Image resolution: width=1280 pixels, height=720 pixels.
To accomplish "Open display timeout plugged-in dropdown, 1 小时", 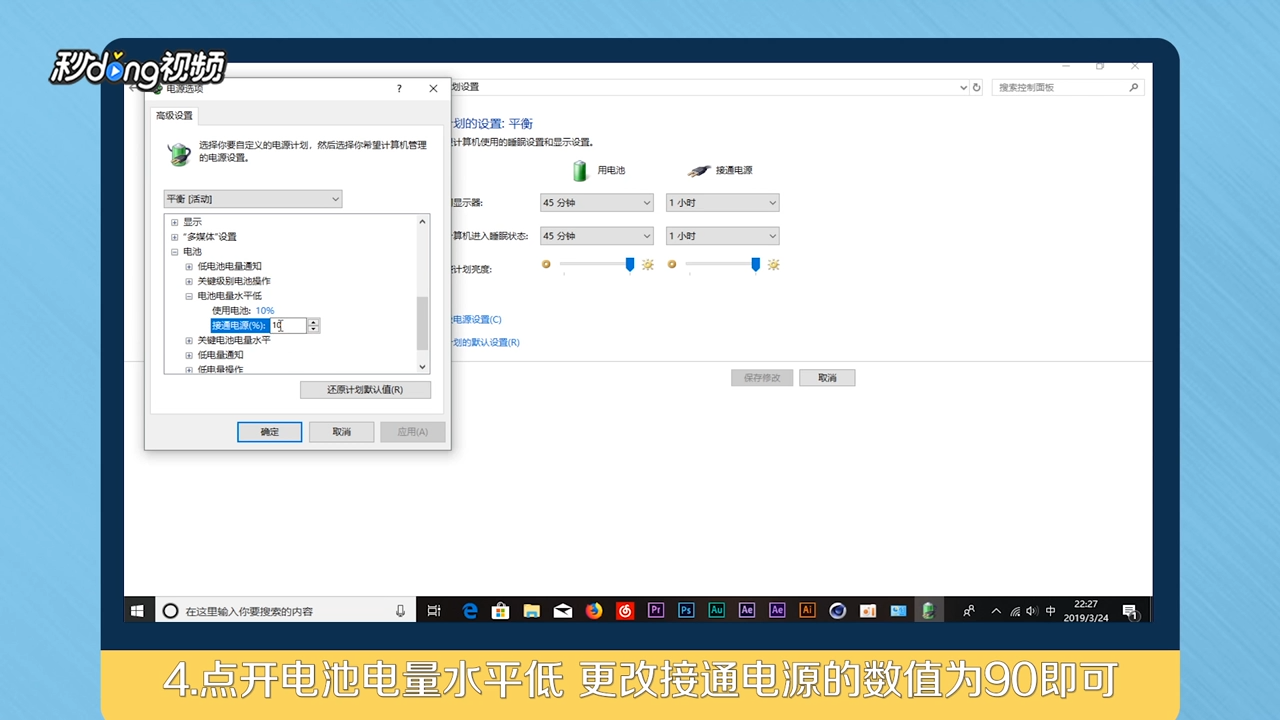I will click(723, 203).
